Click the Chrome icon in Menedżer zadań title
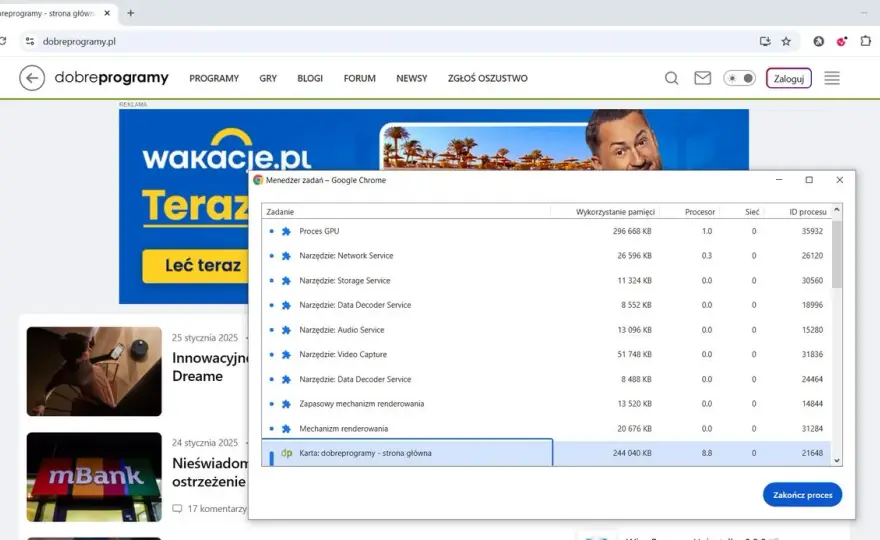Image resolution: width=880 pixels, height=540 pixels. click(258, 180)
